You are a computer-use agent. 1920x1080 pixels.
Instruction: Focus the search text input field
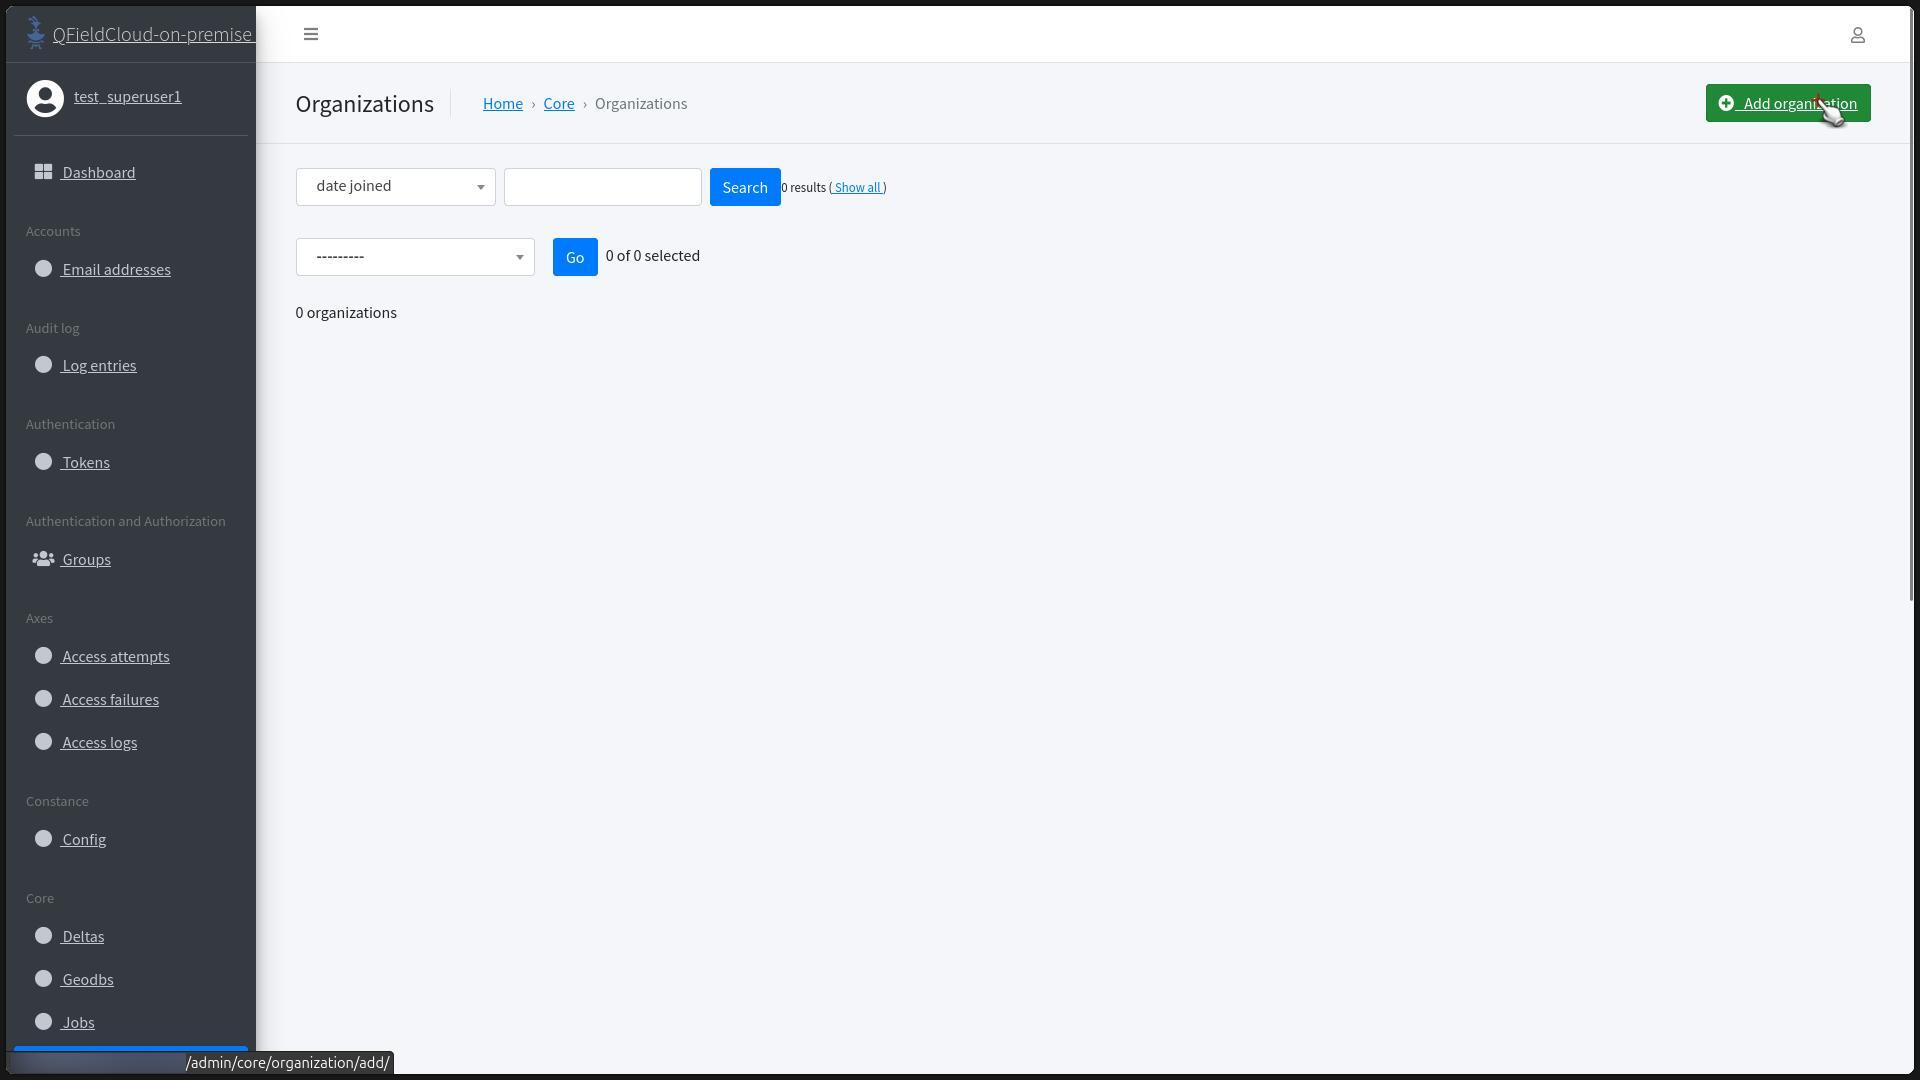pos(602,187)
